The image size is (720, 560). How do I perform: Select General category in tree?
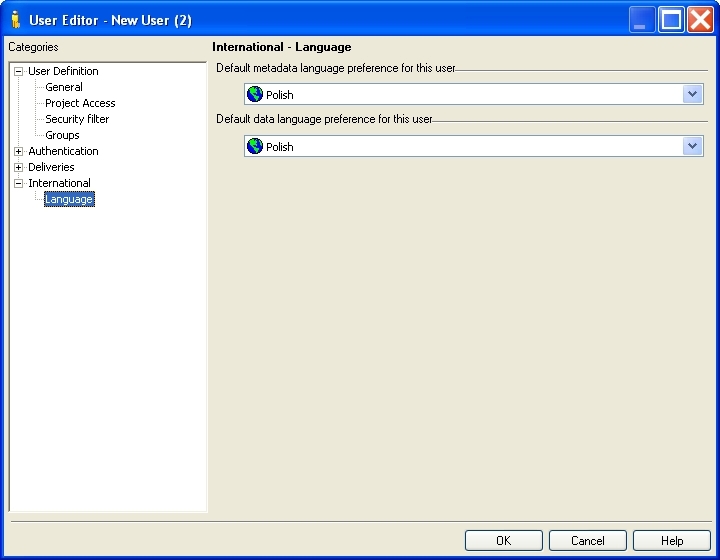pyautogui.click(x=64, y=87)
